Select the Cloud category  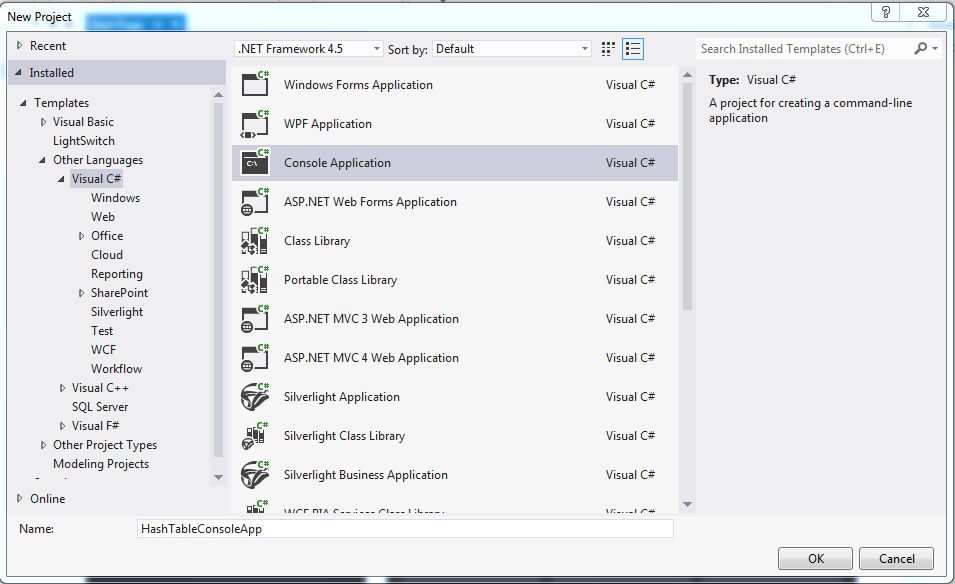tap(107, 255)
